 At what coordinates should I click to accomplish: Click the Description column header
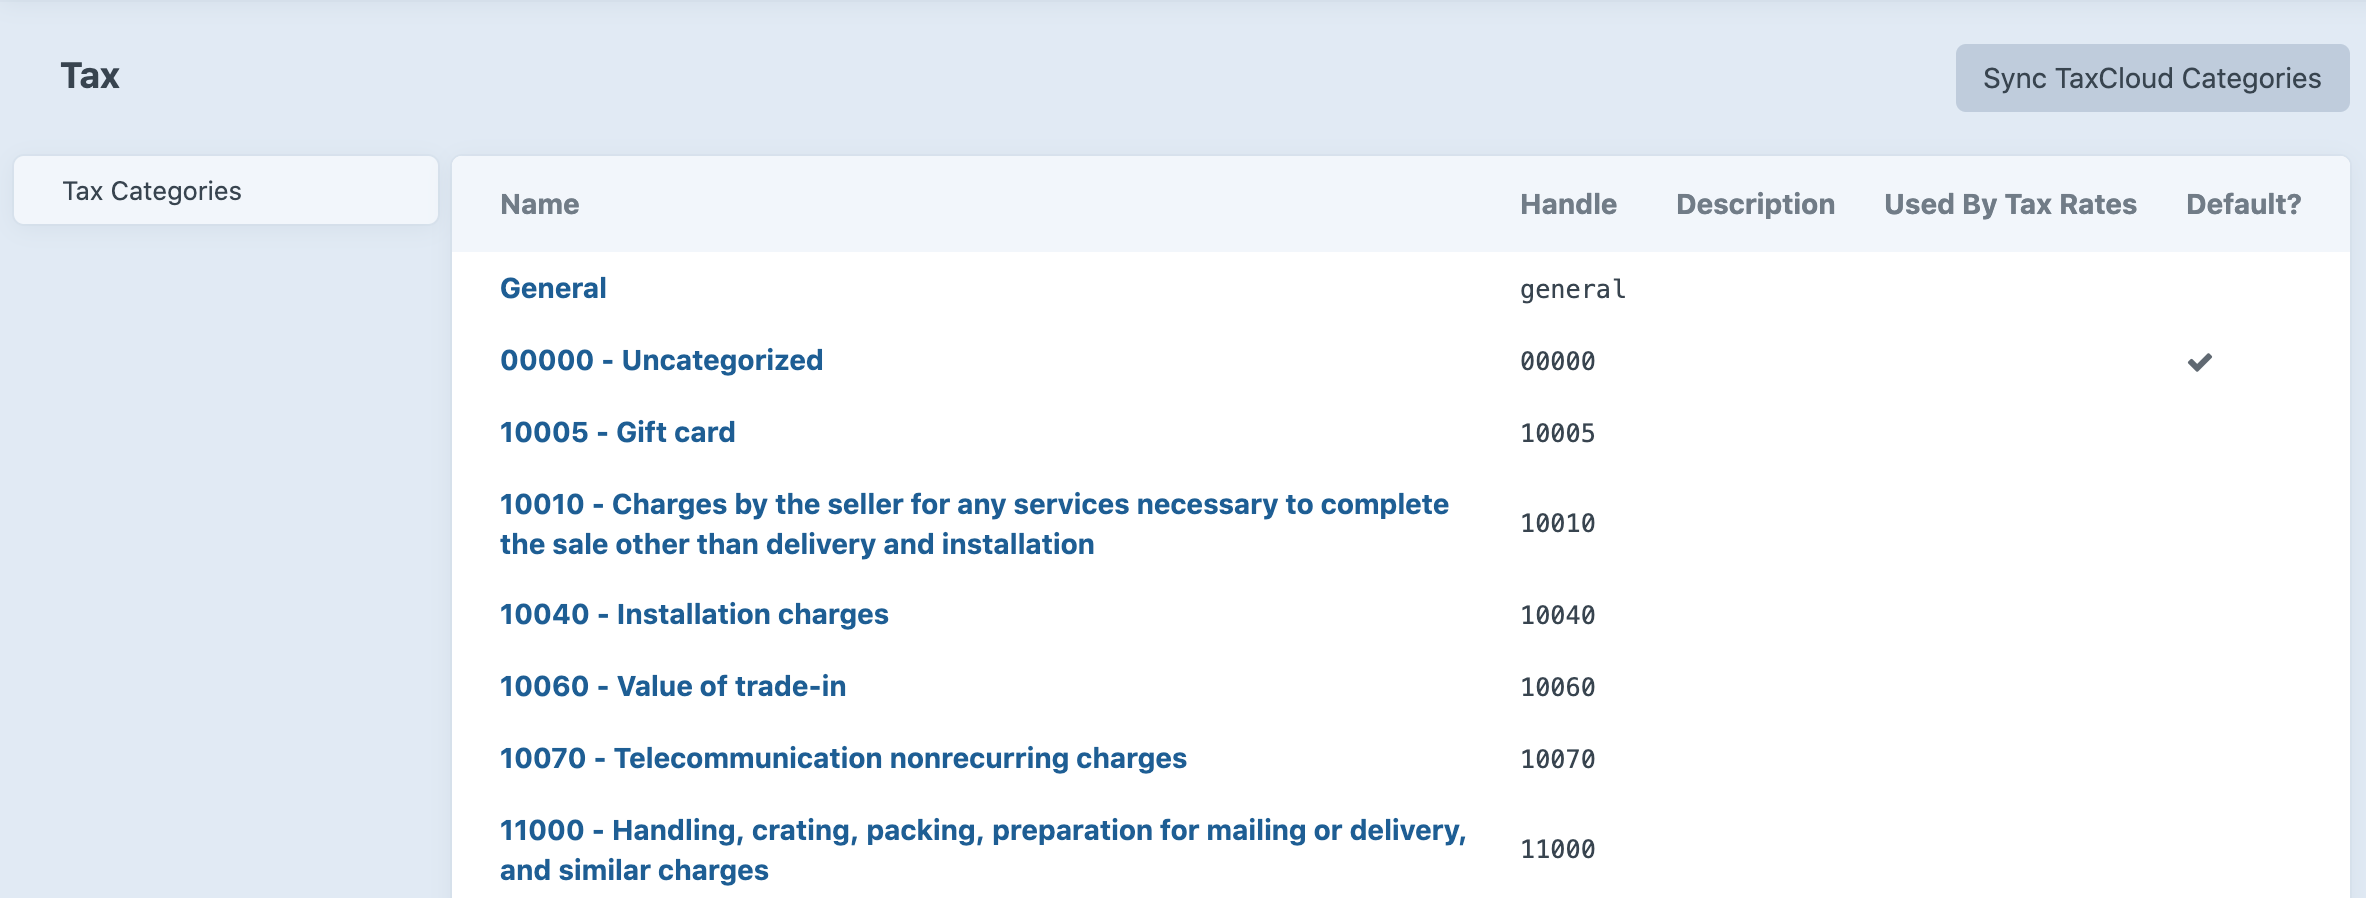tap(1755, 204)
